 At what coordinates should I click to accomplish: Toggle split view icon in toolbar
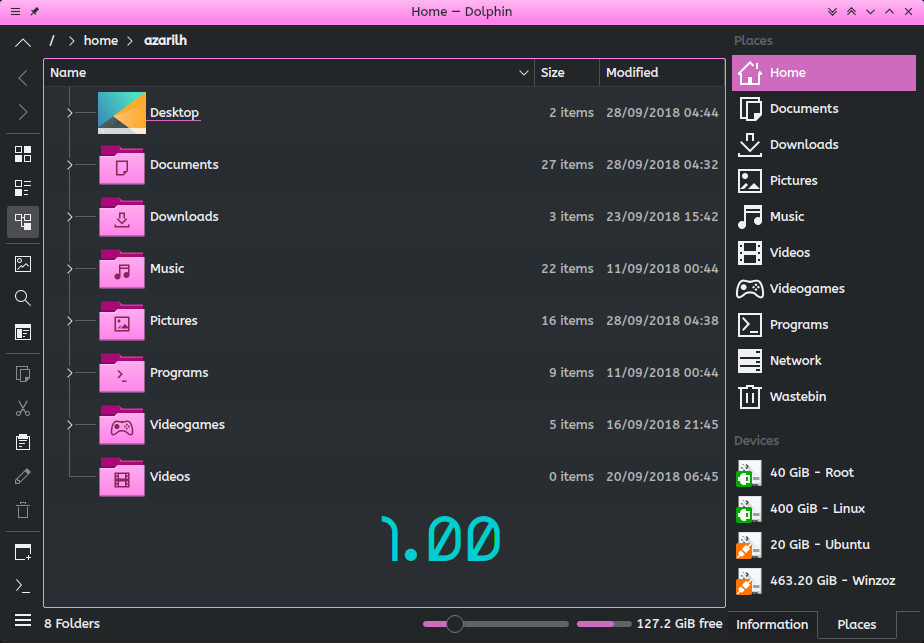(23, 332)
